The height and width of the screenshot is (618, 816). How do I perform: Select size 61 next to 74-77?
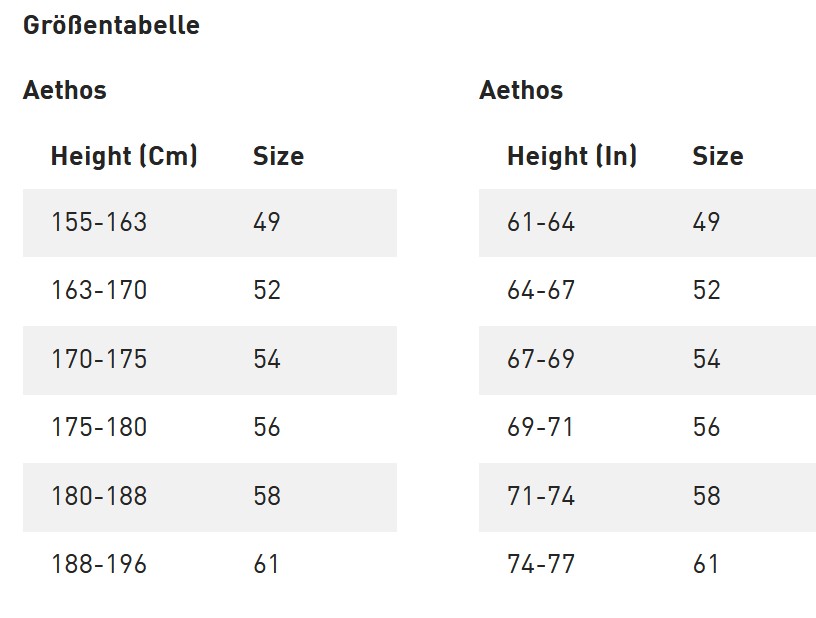point(706,564)
